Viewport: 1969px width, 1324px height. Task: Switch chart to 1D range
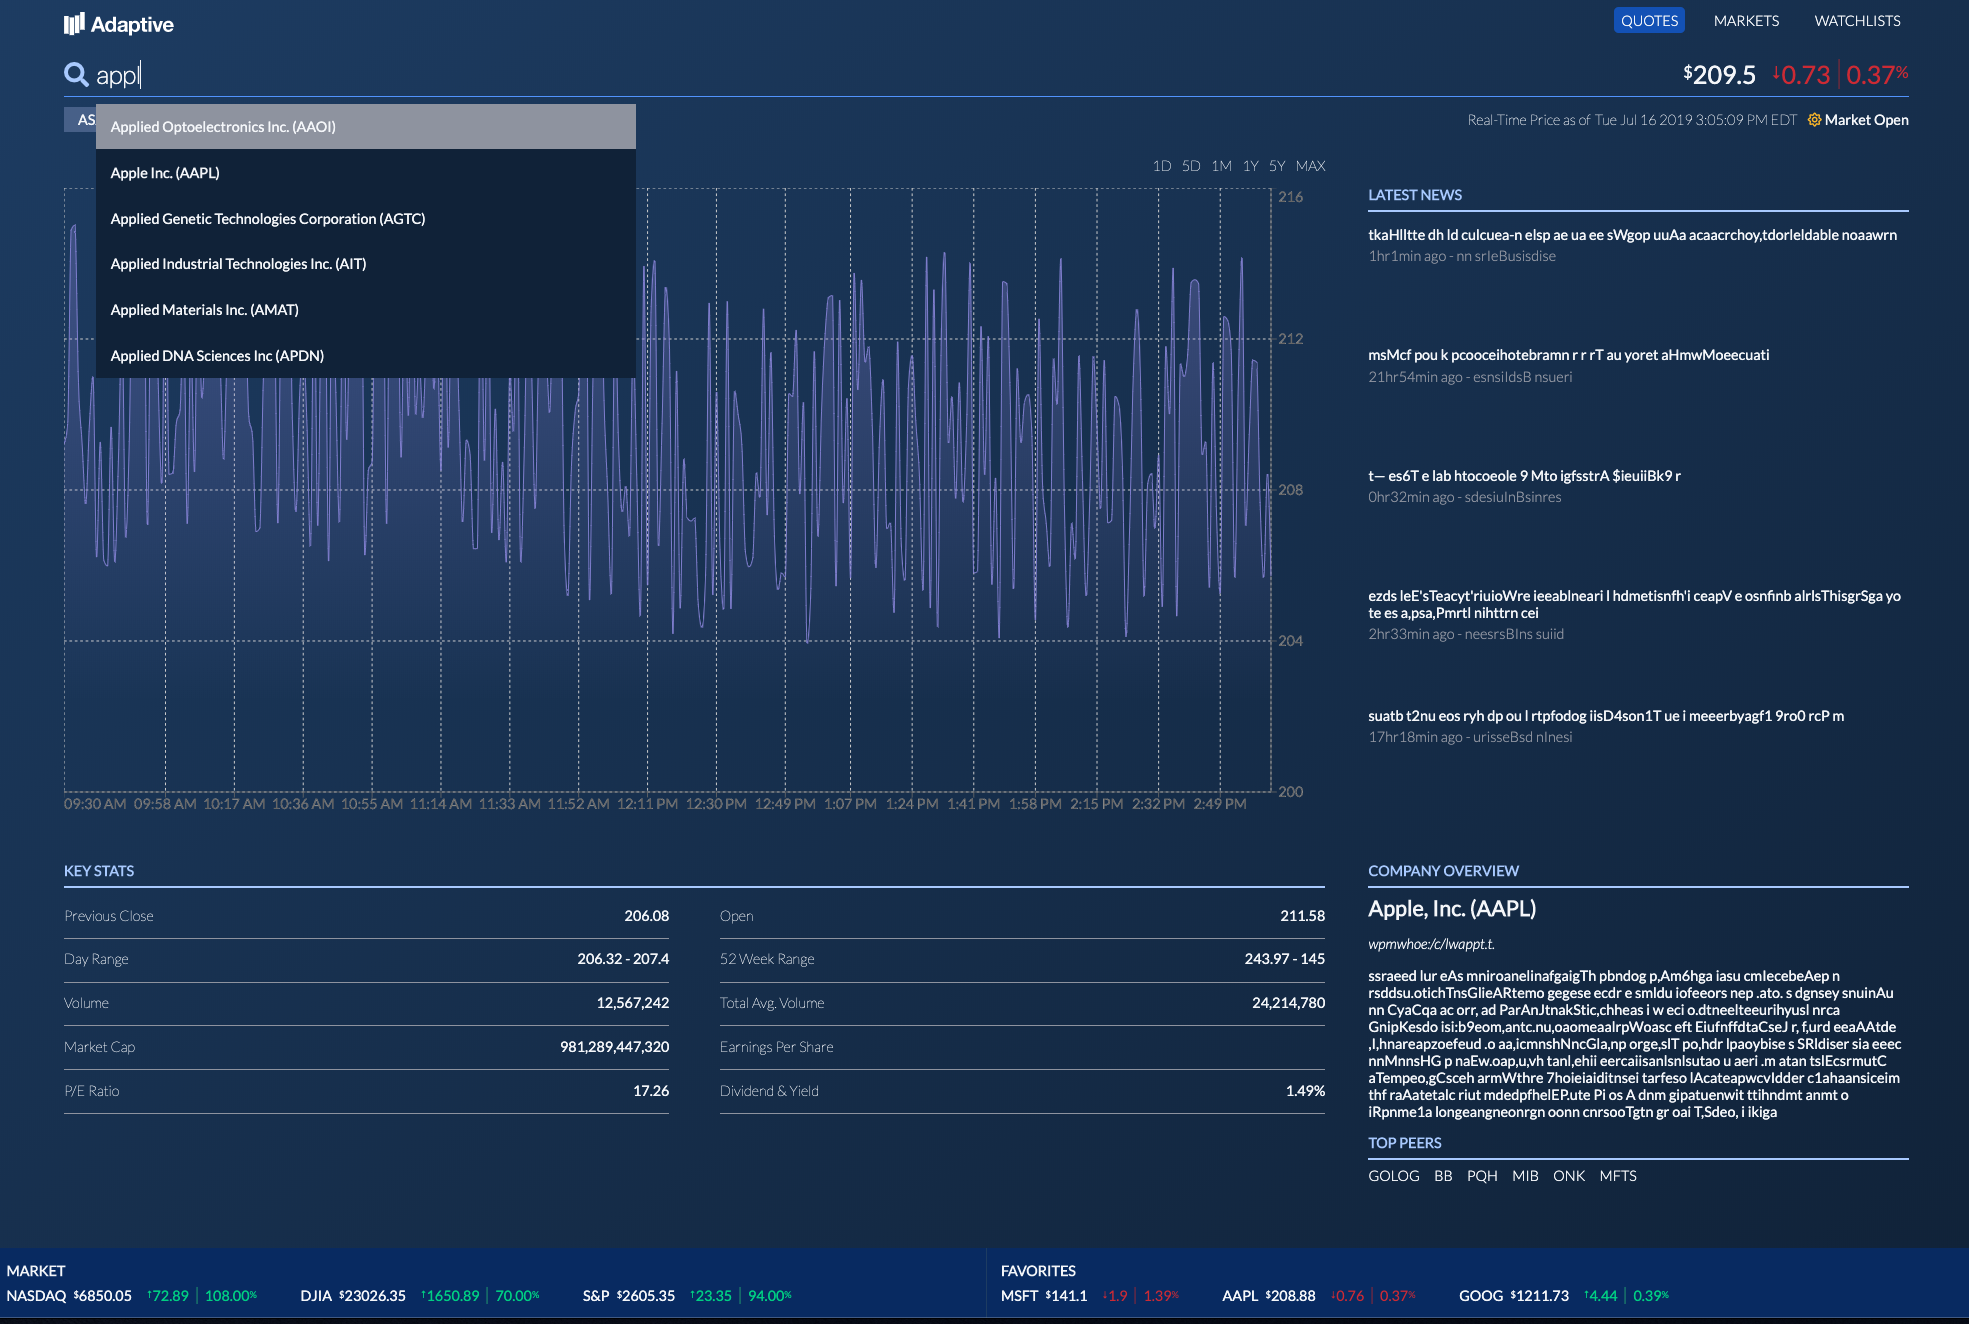tap(1161, 166)
